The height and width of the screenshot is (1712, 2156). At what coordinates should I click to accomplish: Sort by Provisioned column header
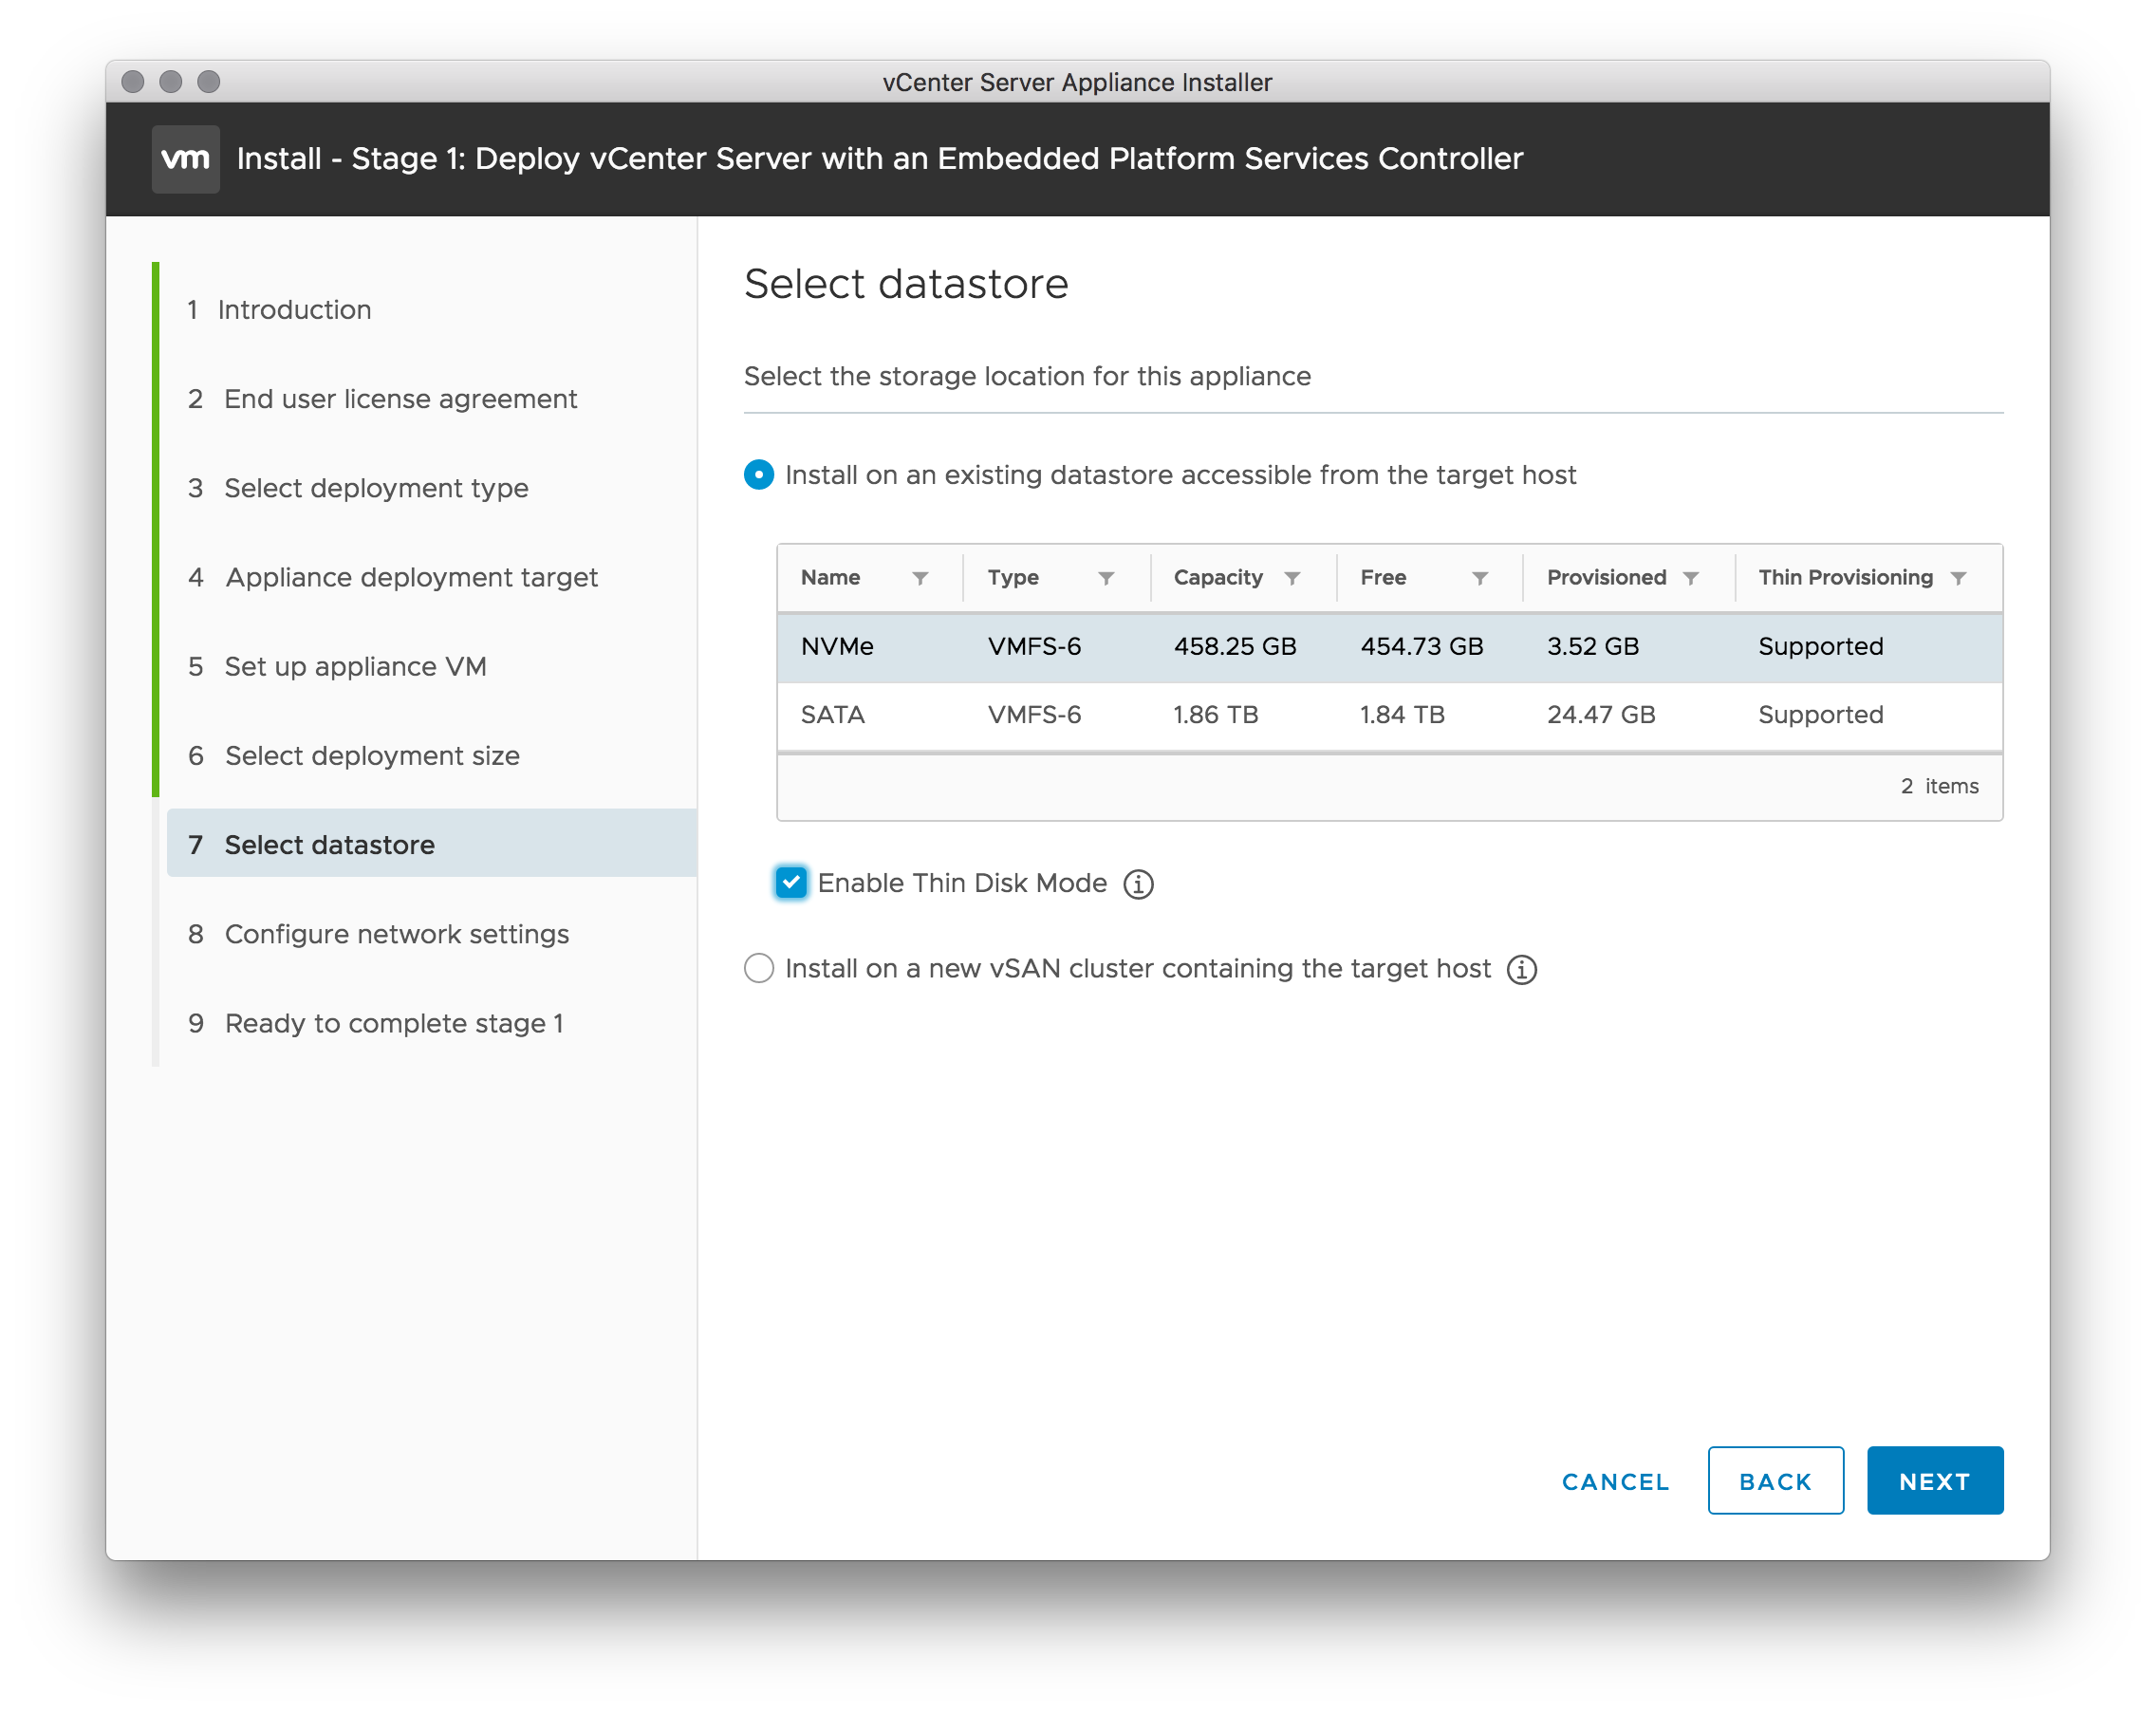(1606, 578)
